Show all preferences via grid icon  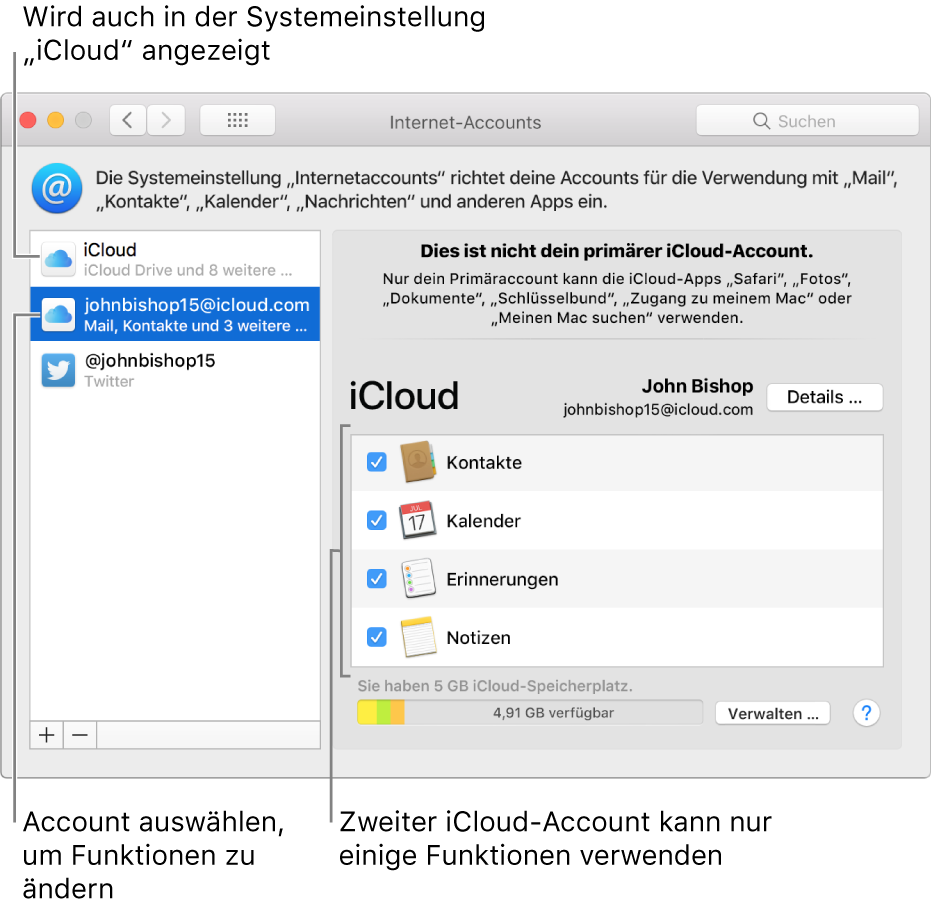238,121
